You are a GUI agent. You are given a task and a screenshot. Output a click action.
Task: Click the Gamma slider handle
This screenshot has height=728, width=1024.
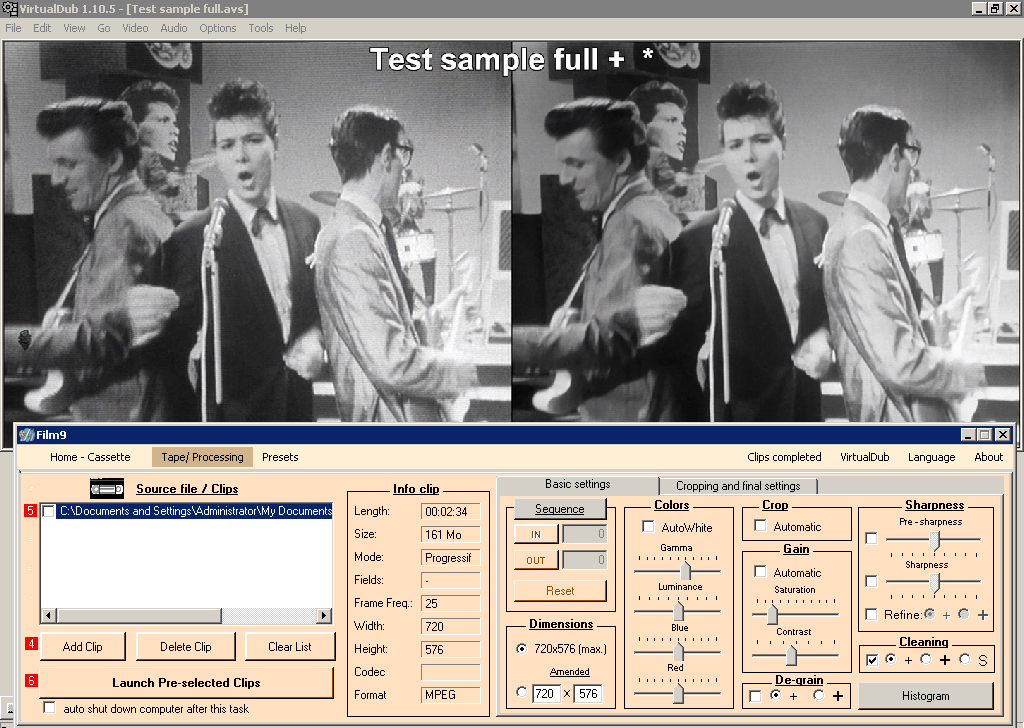click(686, 570)
